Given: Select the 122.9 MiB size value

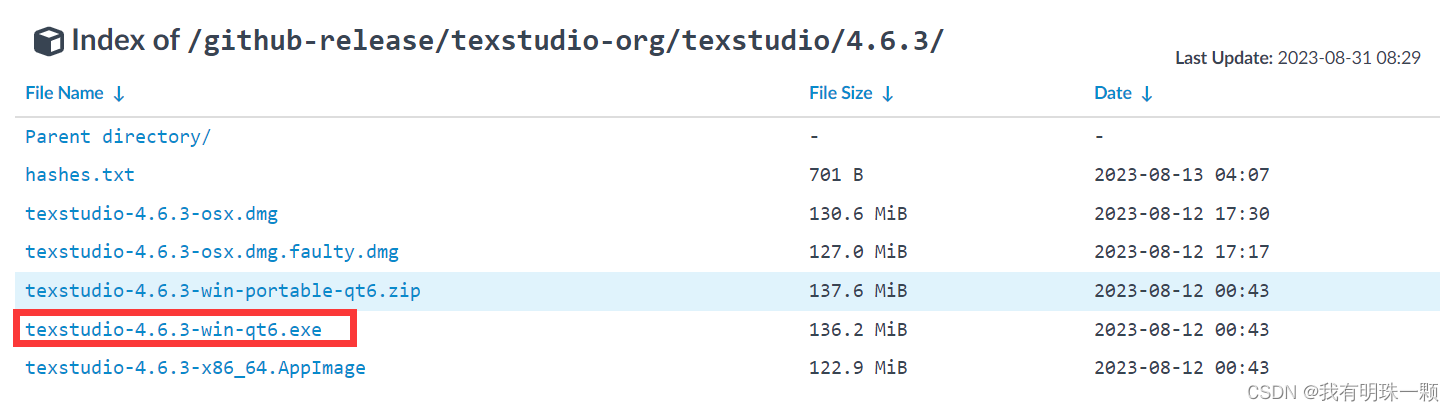Looking at the screenshot, I should coord(858,368).
